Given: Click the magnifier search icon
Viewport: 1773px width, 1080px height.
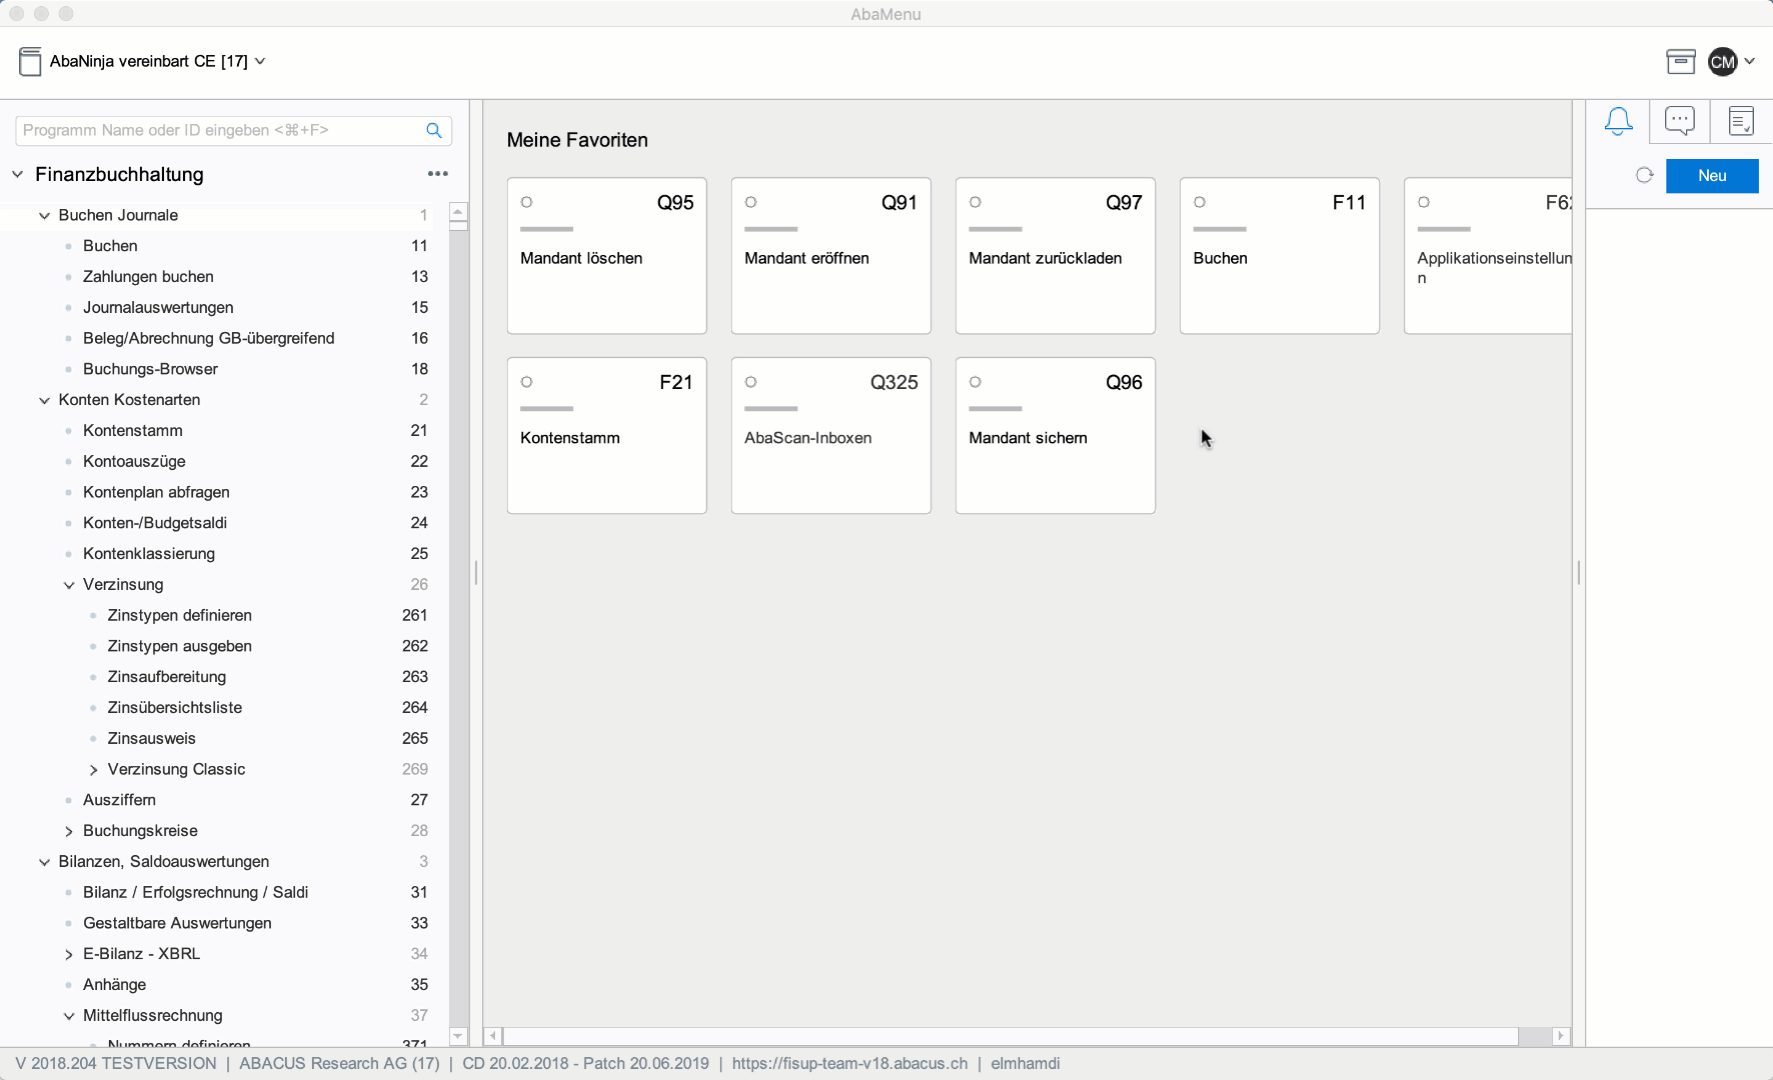Looking at the screenshot, I should tap(434, 130).
